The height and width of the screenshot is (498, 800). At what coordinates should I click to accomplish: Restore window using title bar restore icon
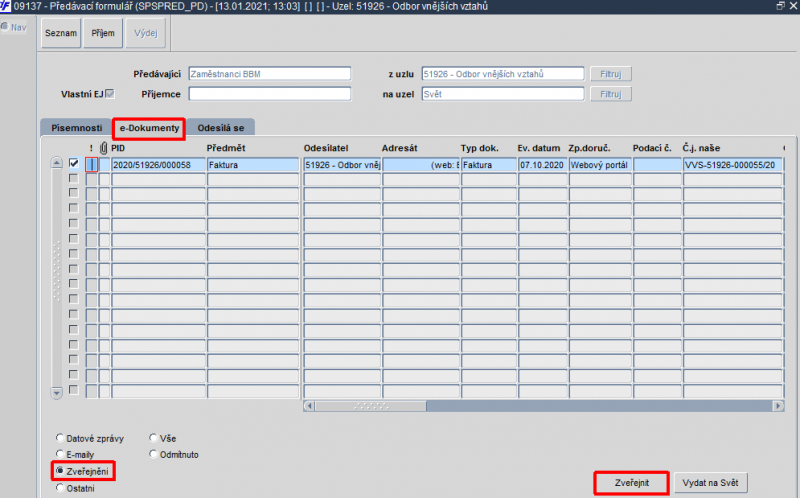point(781,6)
